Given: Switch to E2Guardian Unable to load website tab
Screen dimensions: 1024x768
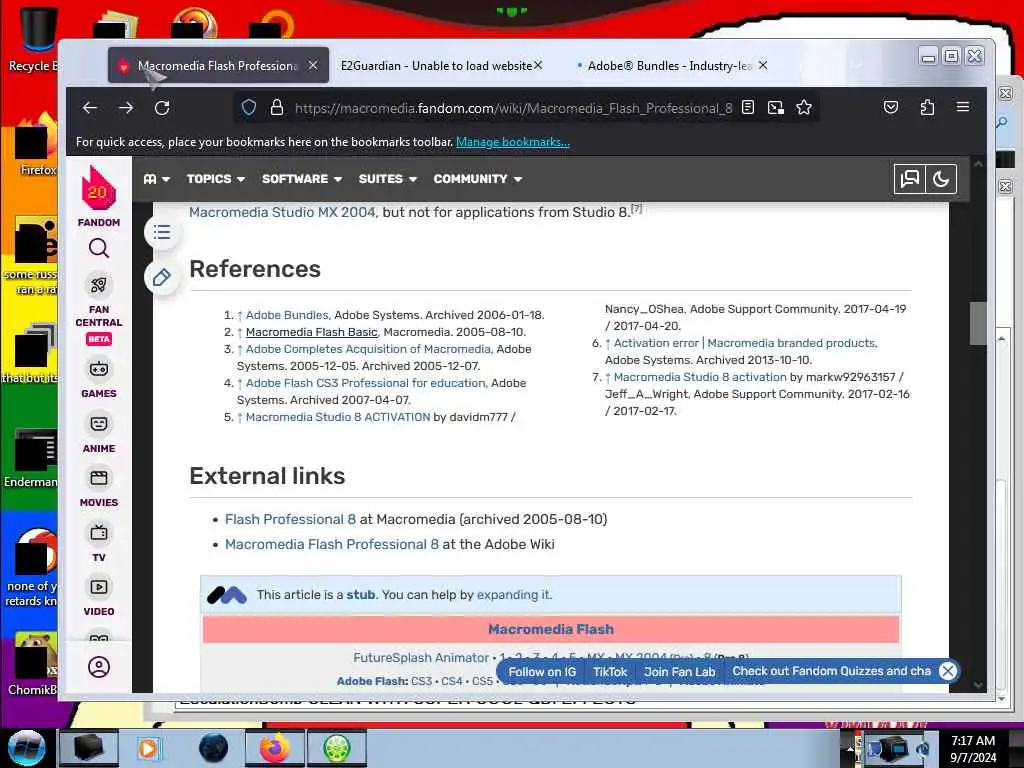Looking at the screenshot, I should point(436,65).
